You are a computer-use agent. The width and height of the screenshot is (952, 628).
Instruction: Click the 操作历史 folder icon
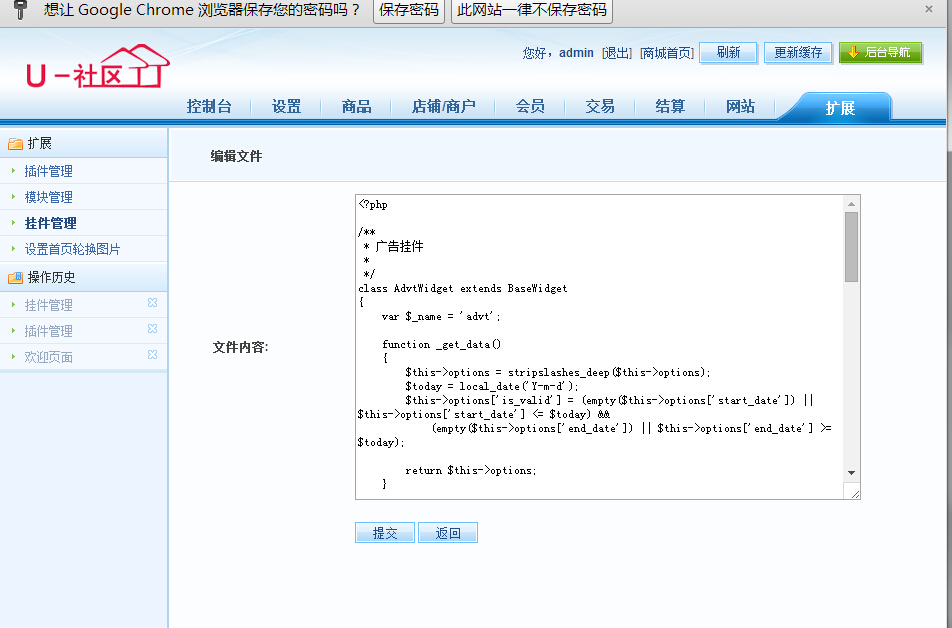click(15, 278)
